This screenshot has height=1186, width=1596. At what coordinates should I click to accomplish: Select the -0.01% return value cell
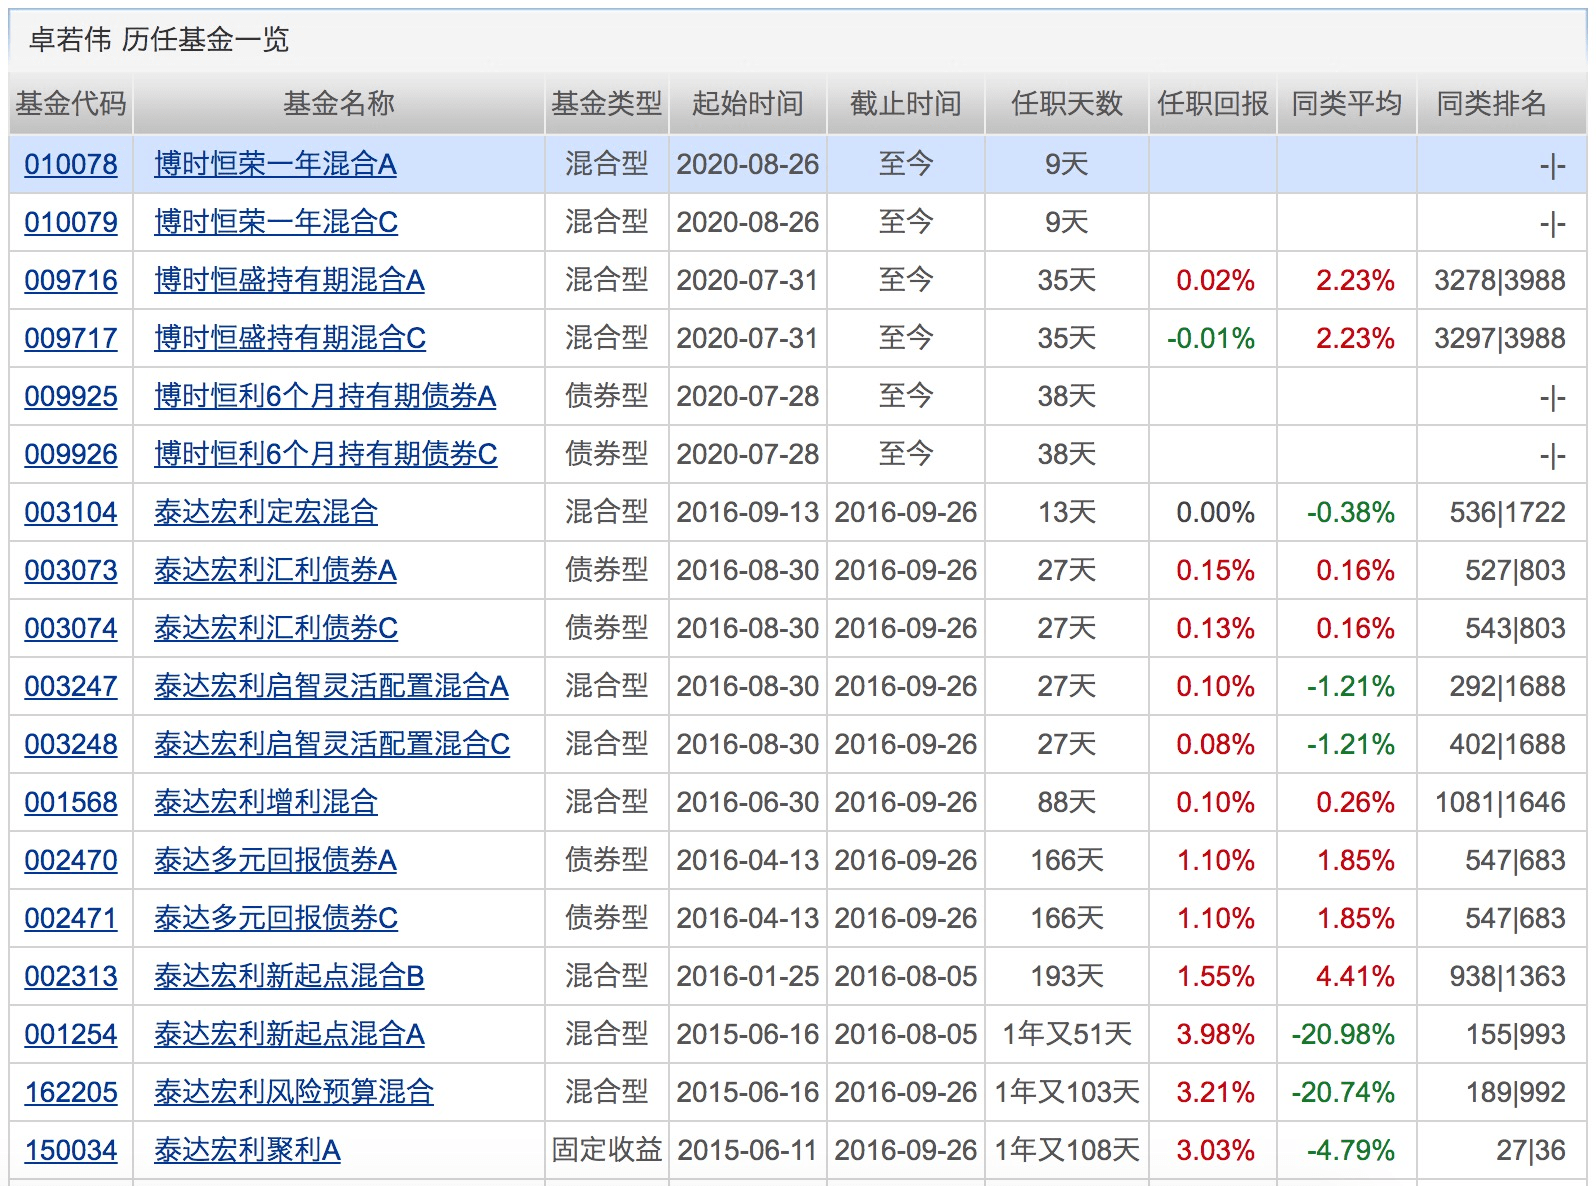click(1211, 338)
